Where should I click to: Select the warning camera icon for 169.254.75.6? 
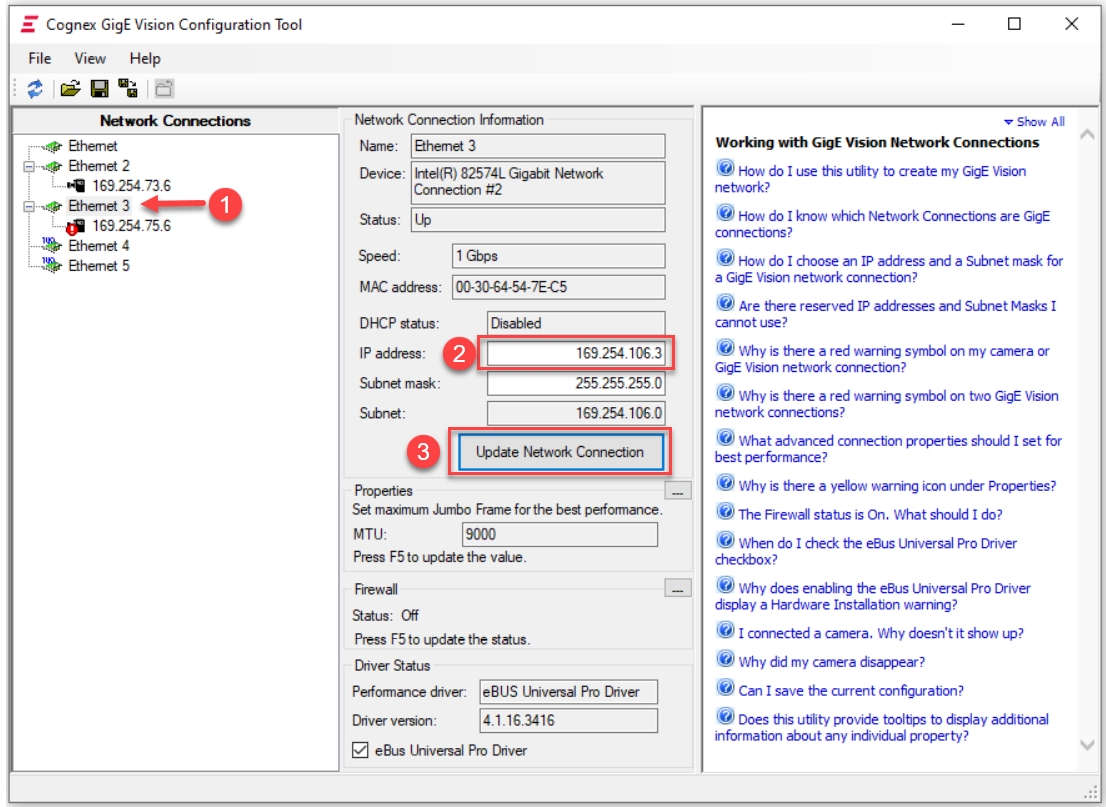pos(77,226)
